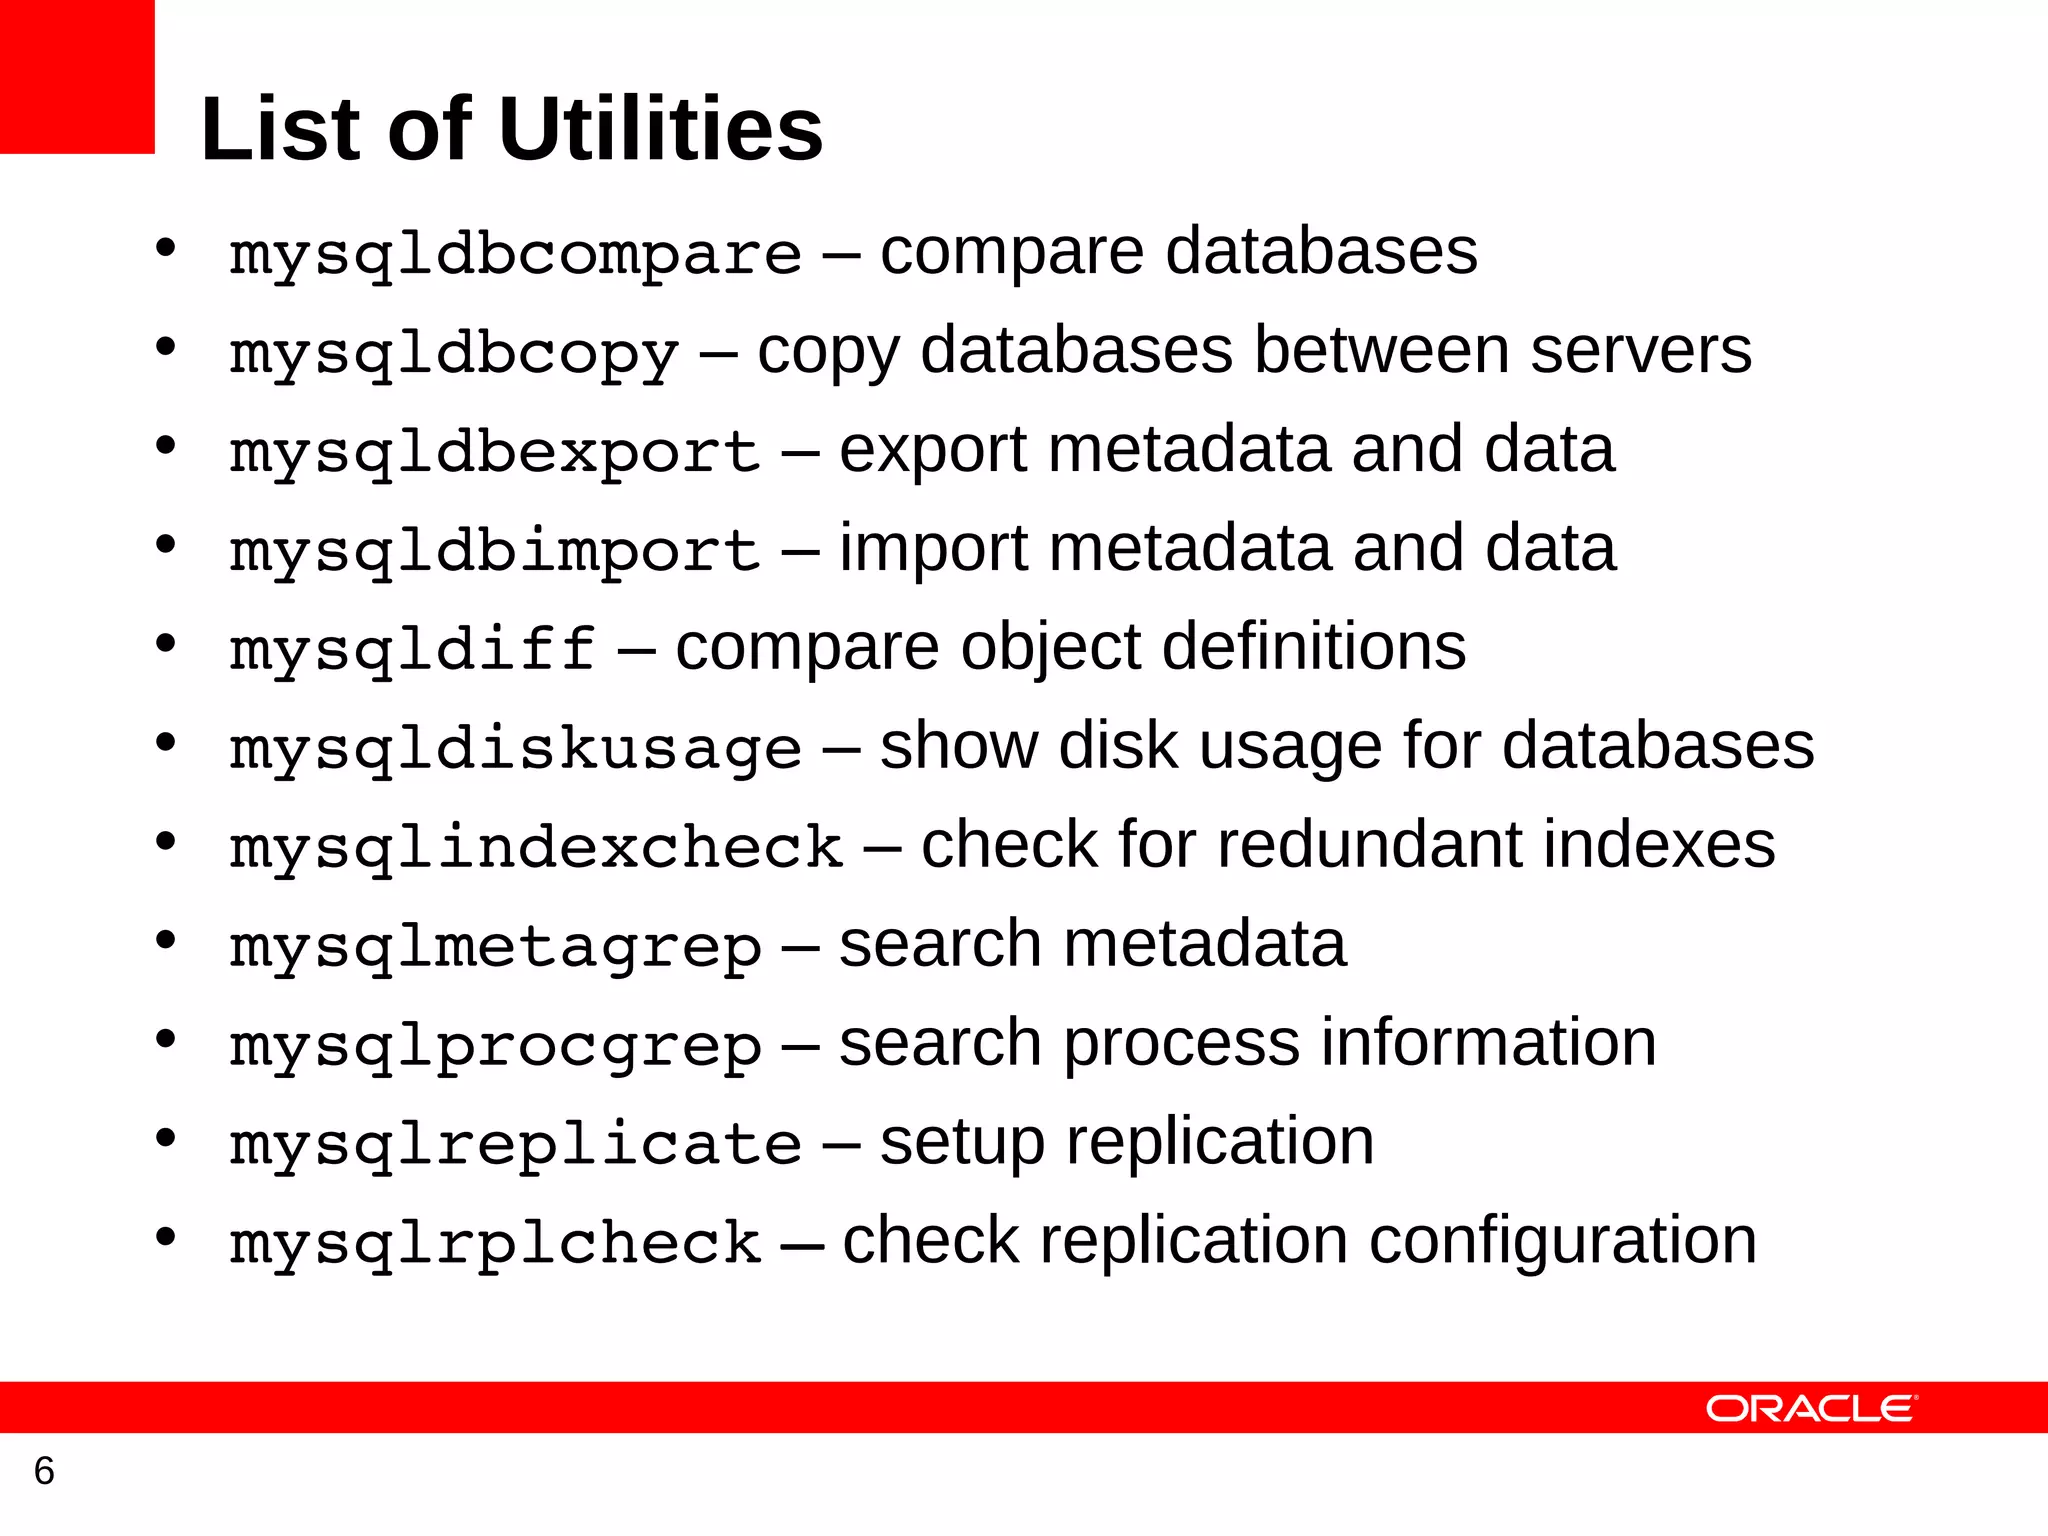Click the mysqldbexport utility name
This screenshot has height=1536, width=2048.
click(x=495, y=454)
